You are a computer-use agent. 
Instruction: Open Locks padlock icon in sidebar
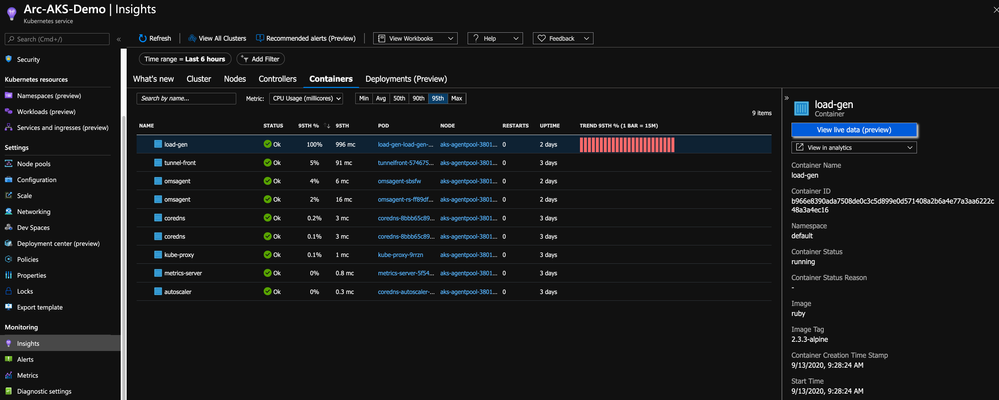(x=9, y=291)
